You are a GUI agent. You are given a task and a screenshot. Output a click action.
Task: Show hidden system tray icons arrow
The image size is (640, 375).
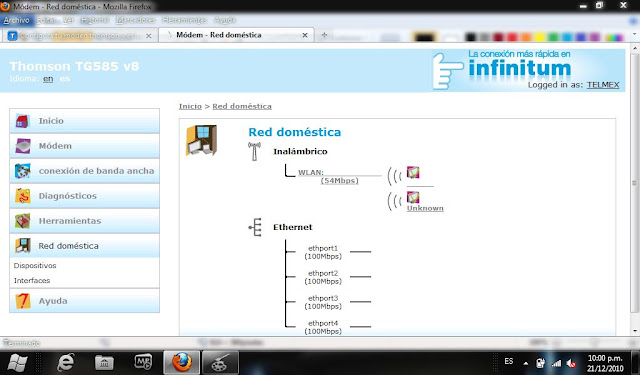pos(526,363)
